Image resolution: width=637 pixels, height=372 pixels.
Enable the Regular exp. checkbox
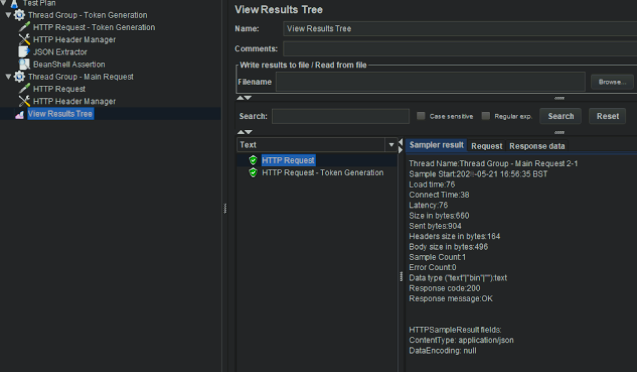click(485, 116)
